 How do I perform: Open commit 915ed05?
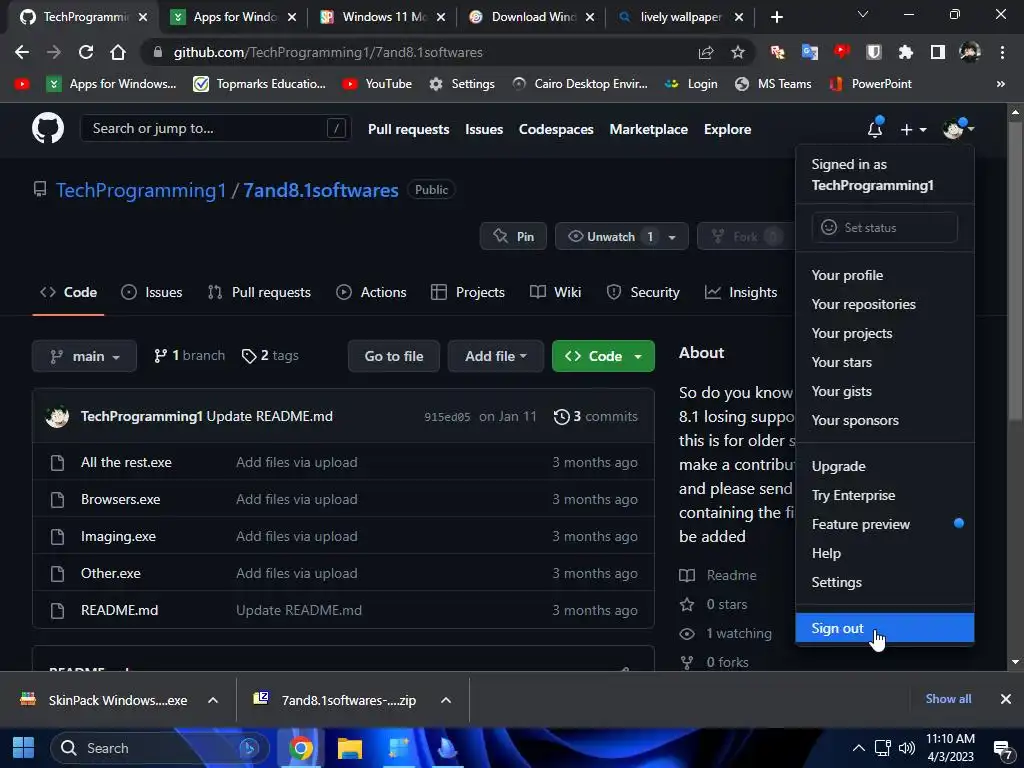(447, 417)
